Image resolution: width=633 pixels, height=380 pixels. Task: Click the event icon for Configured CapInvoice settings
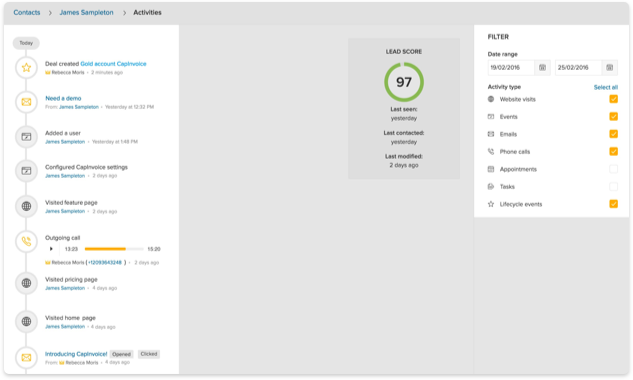click(x=26, y=171)
